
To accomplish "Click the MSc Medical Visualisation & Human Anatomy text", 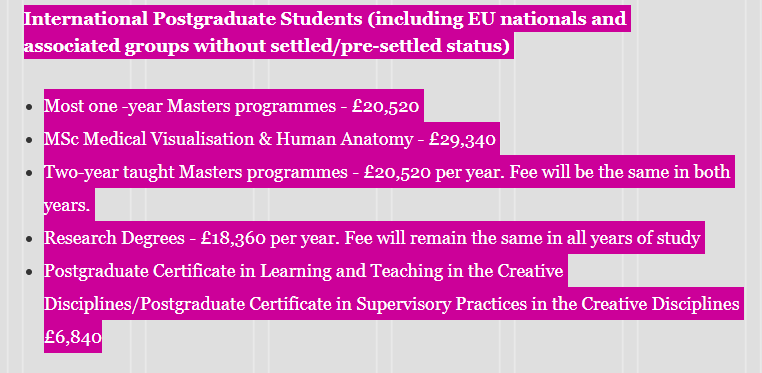I will (x=228, y=139).
